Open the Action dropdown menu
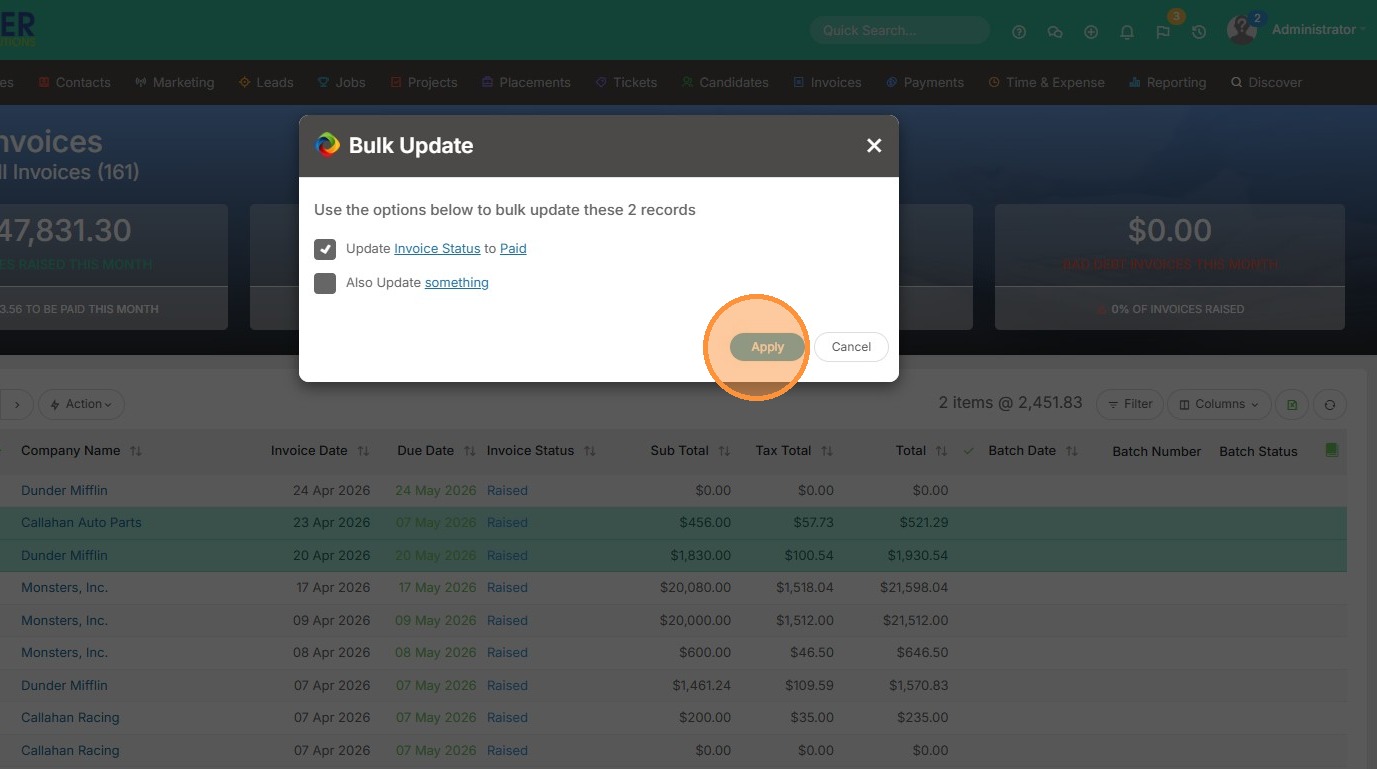1377x769 pixels. [82, 404]
